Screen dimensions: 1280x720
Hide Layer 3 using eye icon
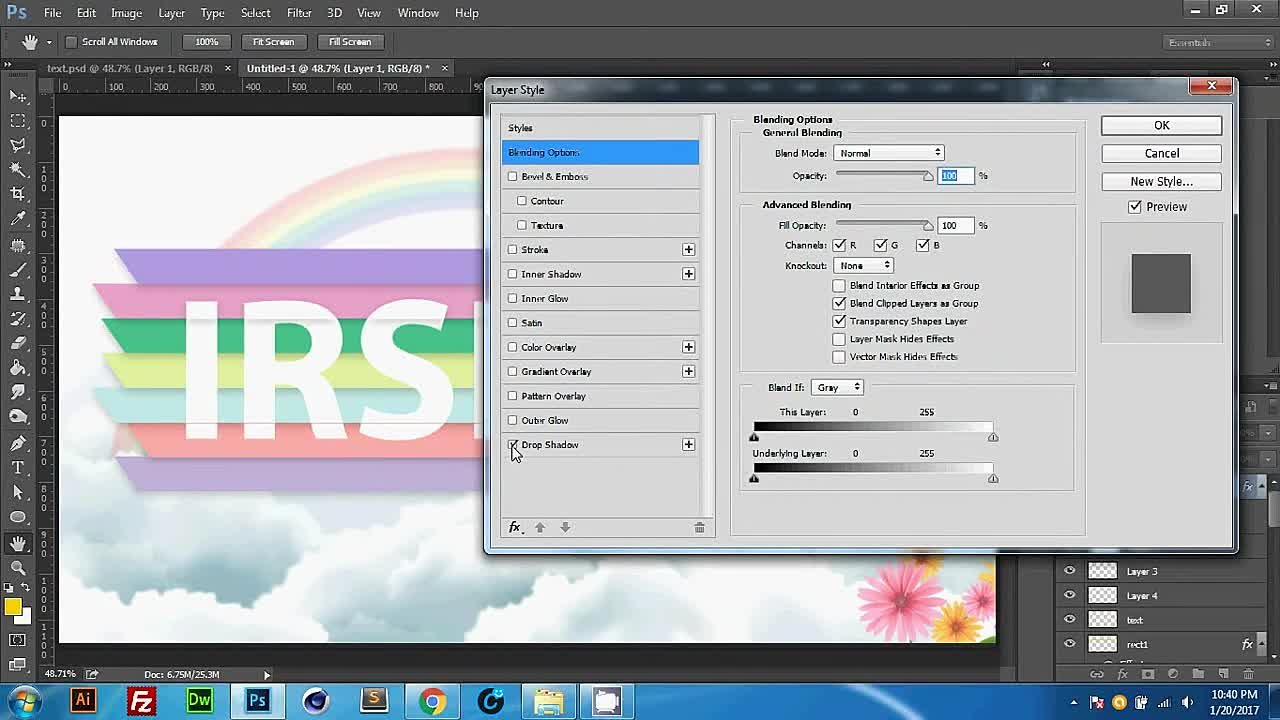[x=1069, y=571]
